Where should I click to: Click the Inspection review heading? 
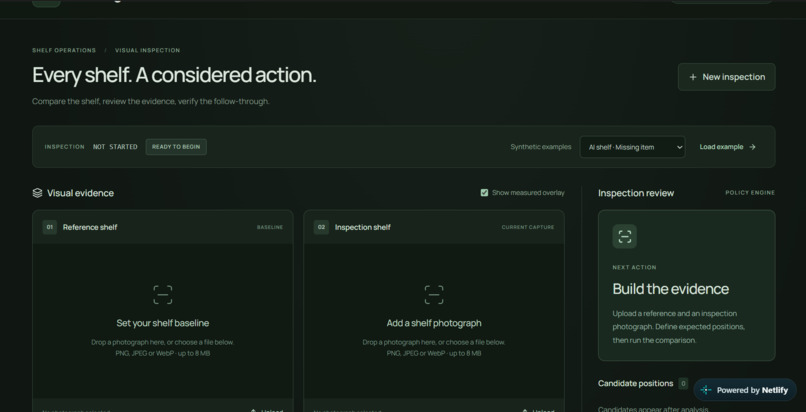tap(636, 193)
